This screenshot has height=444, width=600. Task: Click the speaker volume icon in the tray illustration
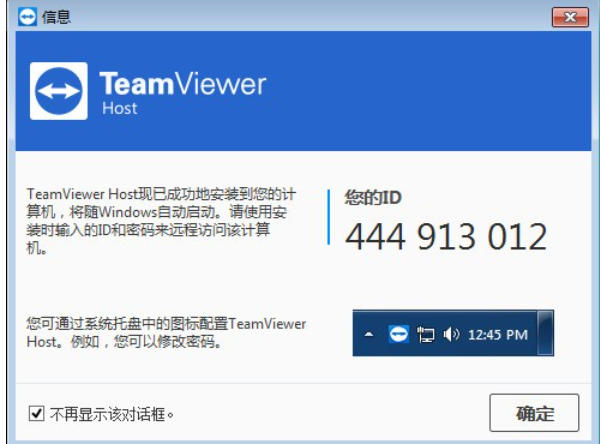tap(451, 335)
